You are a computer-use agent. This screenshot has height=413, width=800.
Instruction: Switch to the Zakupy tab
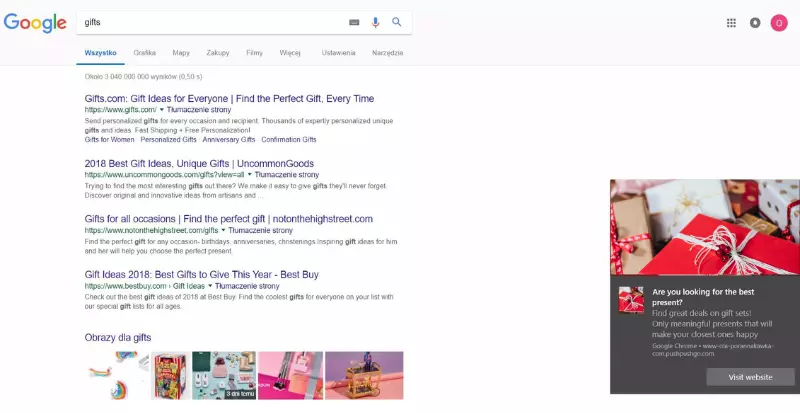[x=218, y=53]
